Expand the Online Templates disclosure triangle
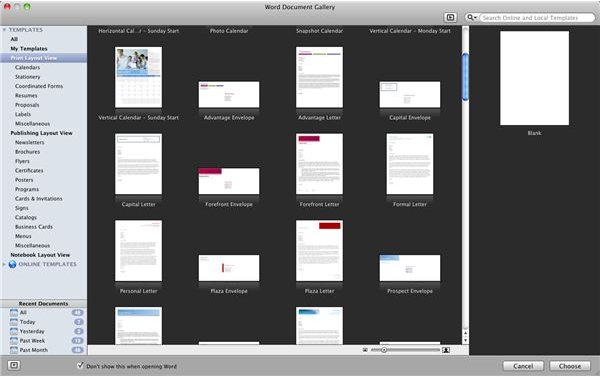Screen dimensions: 600x377 pyautogui.click(x=4, y=264)
